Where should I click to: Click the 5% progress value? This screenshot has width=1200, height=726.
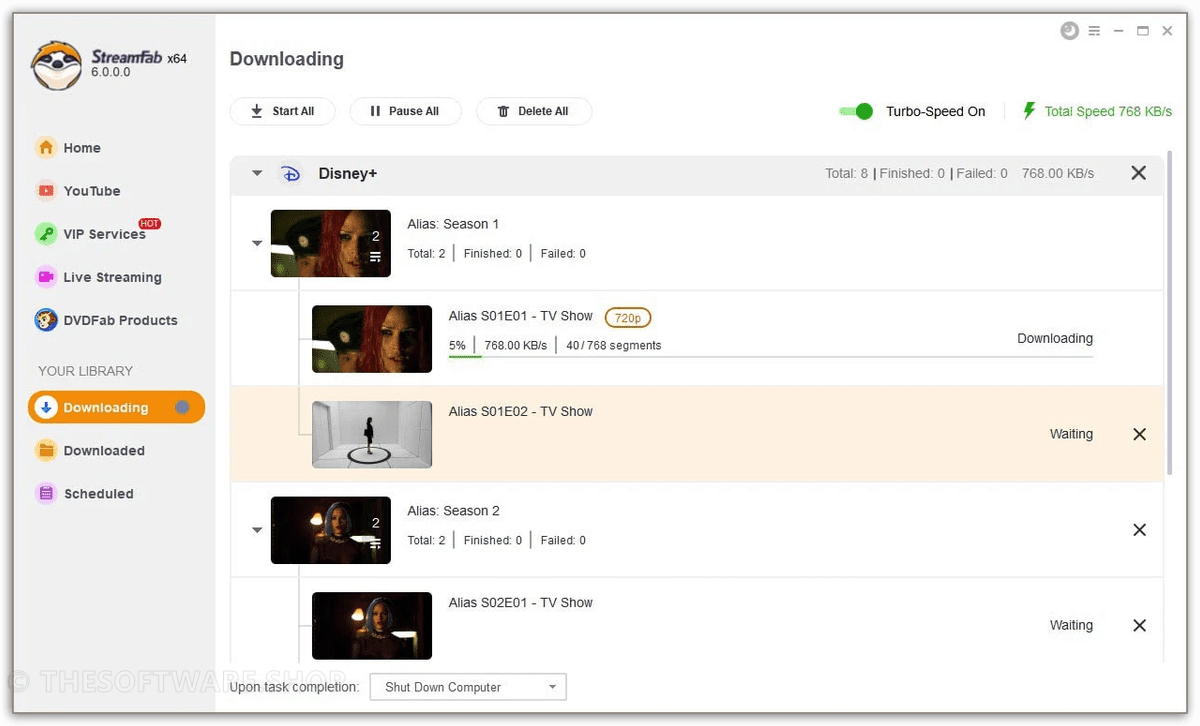coord(457,345)
